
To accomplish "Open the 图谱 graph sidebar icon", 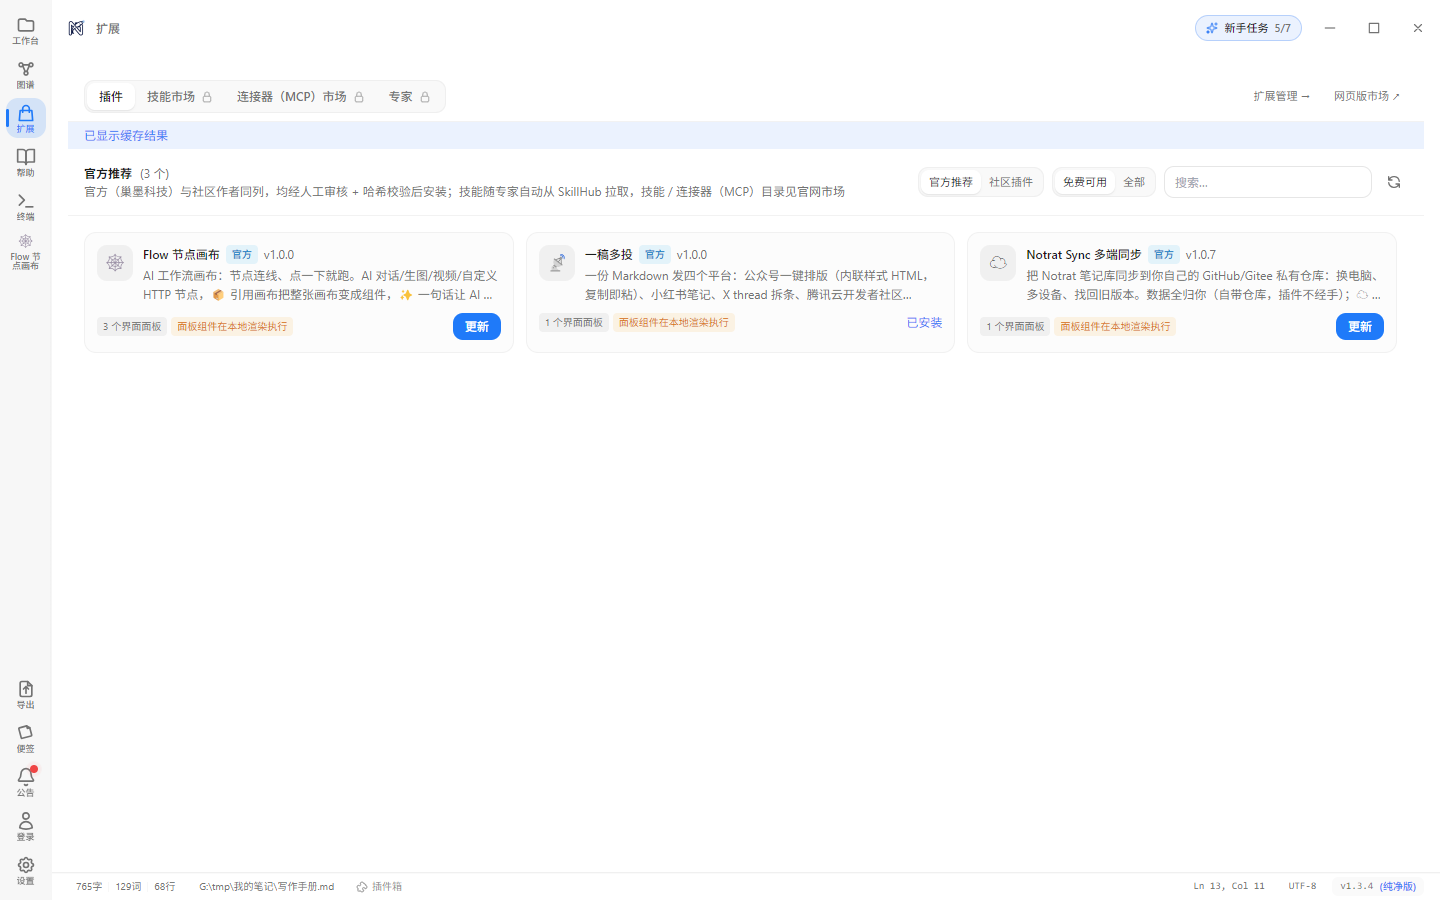I will (26, 75).
